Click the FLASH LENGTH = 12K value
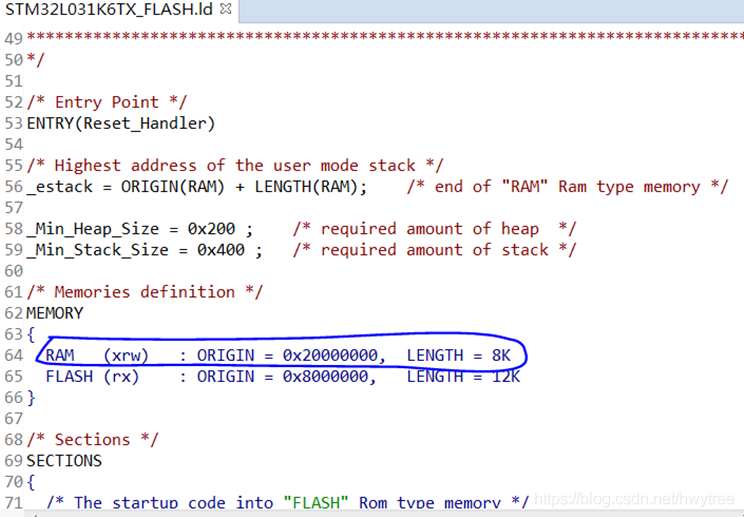Screen dimensions: 744x517 (463, 377)
